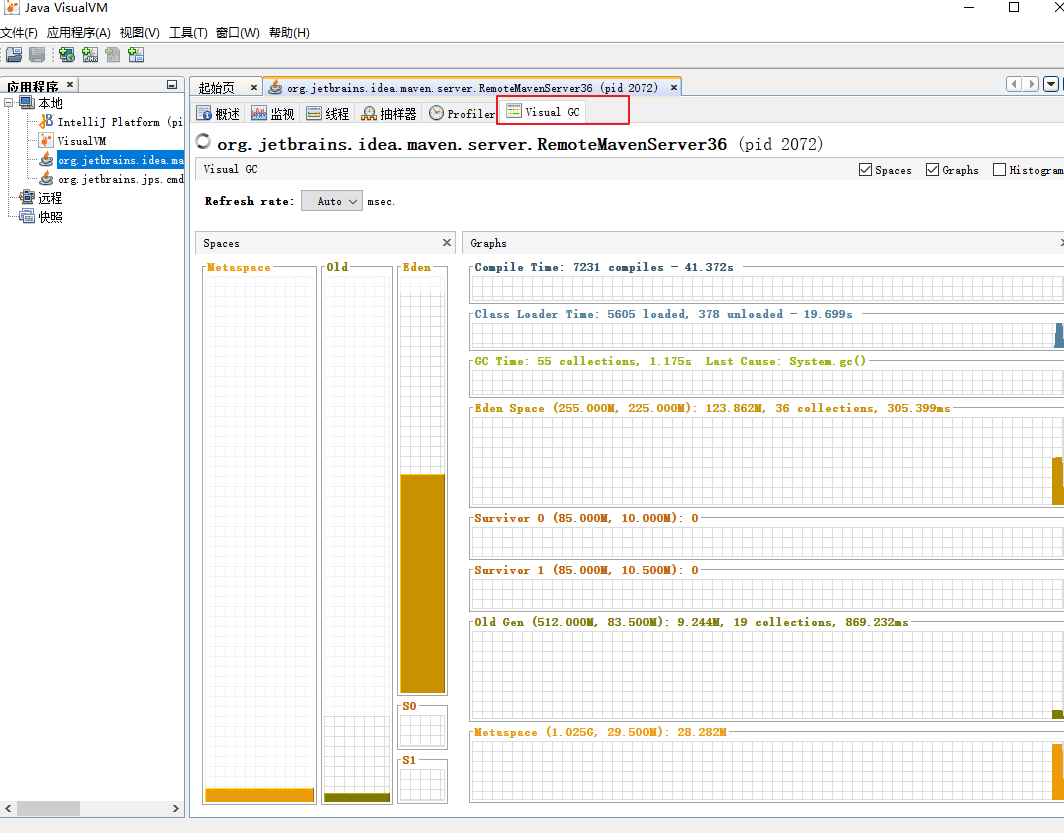1064x833 pixels.
Task: Select the Snapshots tree node label
Action: click(50, 217)
